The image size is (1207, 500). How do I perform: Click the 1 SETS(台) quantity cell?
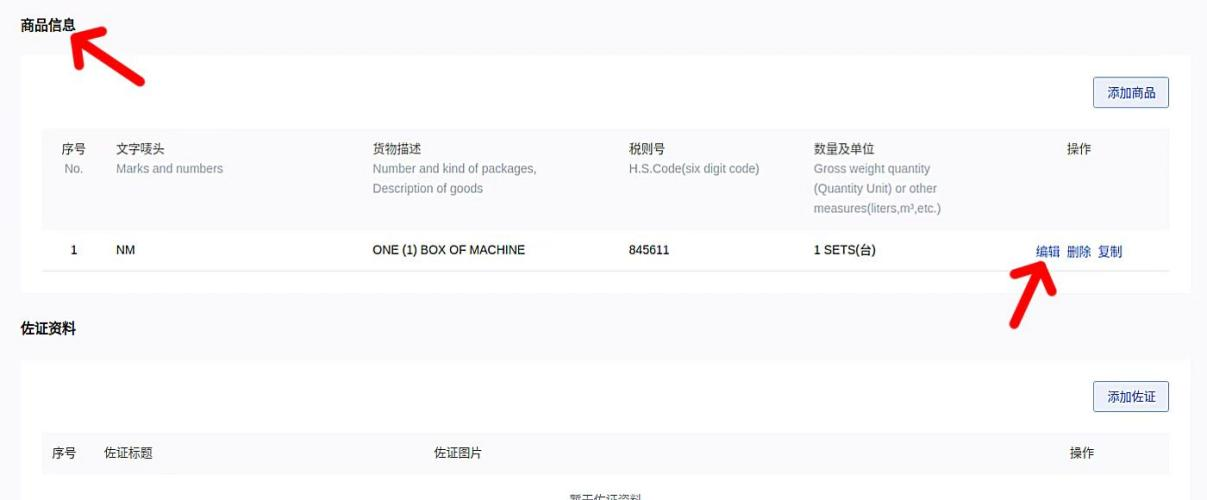844,250
